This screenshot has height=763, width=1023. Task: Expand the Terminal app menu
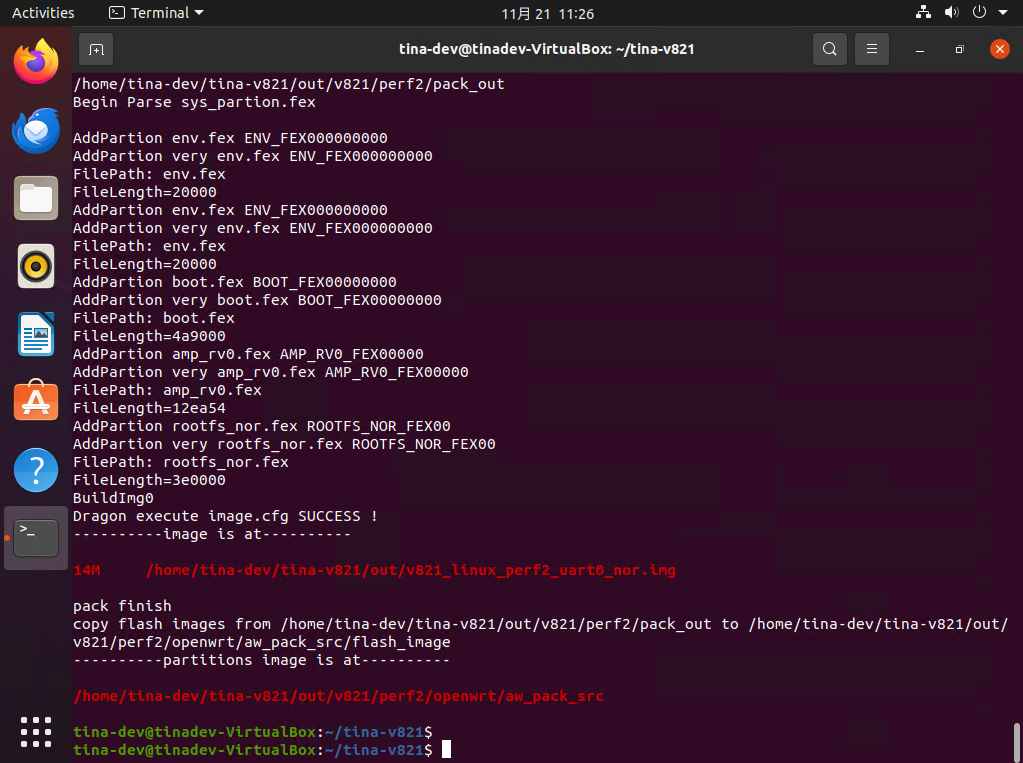[x=156, y=13]
